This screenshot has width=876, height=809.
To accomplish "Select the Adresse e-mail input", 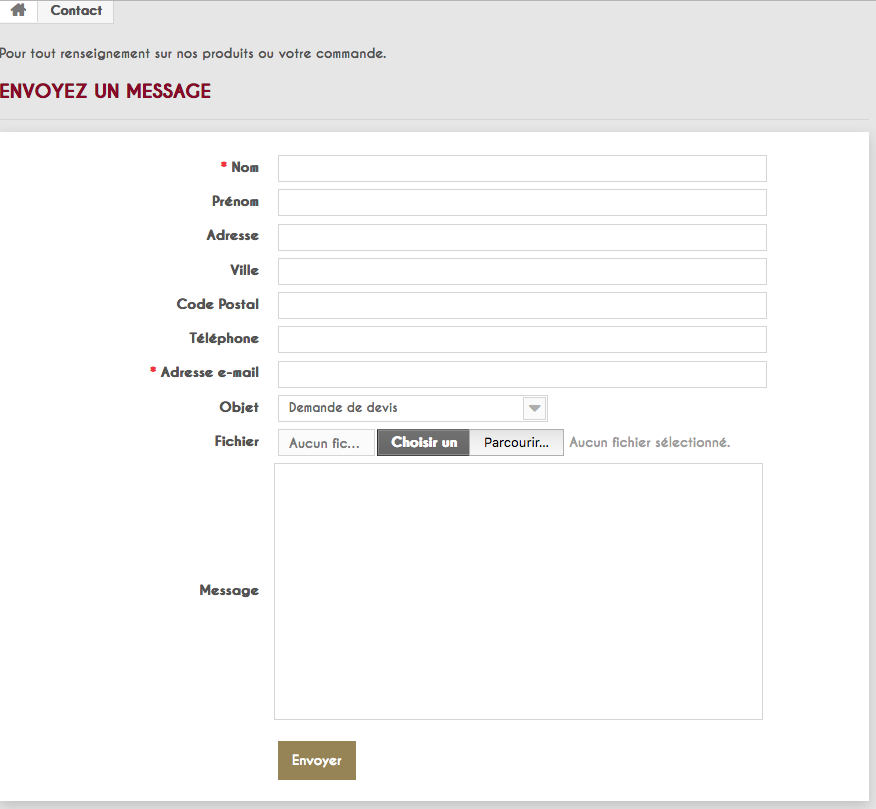I will (x=522, y=374).
